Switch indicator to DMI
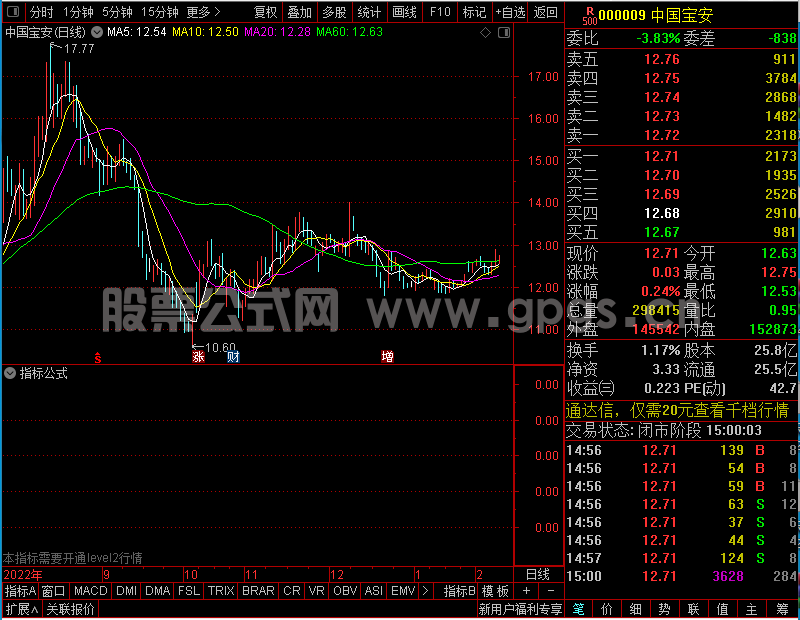The image size is (800, 620). pos(126,591)
